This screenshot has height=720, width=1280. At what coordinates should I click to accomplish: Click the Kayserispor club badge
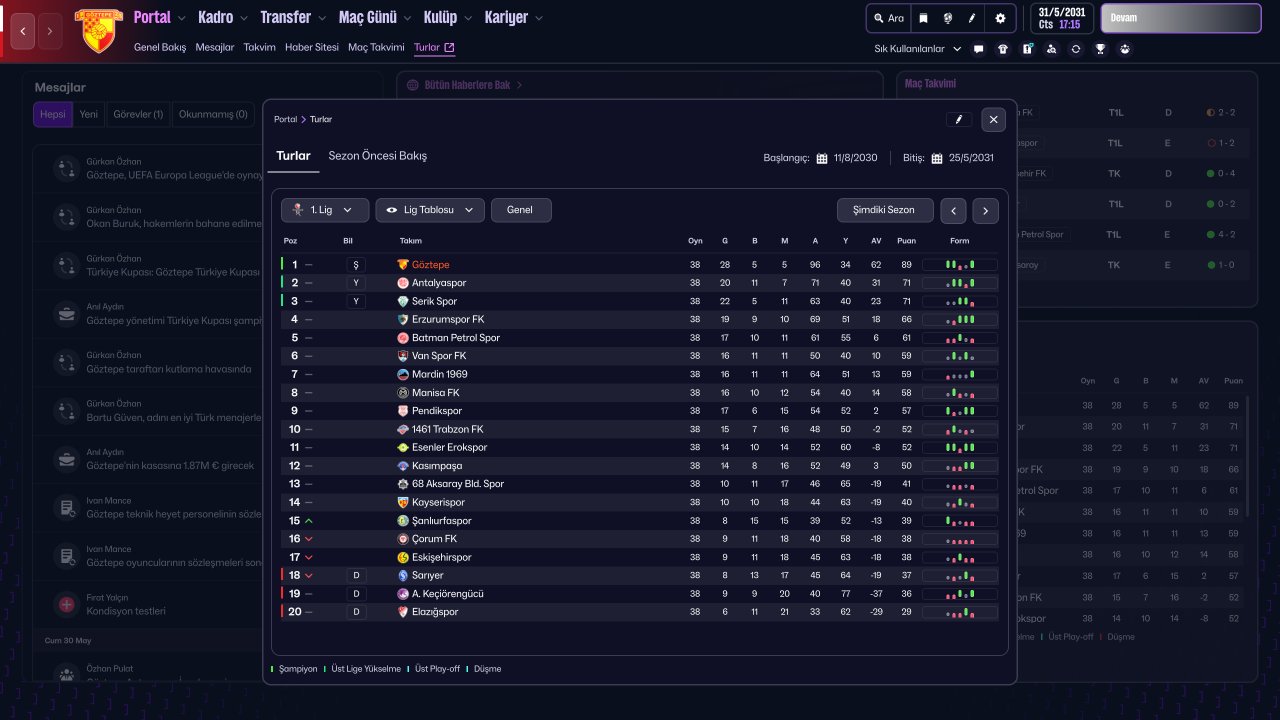(403, 502)
